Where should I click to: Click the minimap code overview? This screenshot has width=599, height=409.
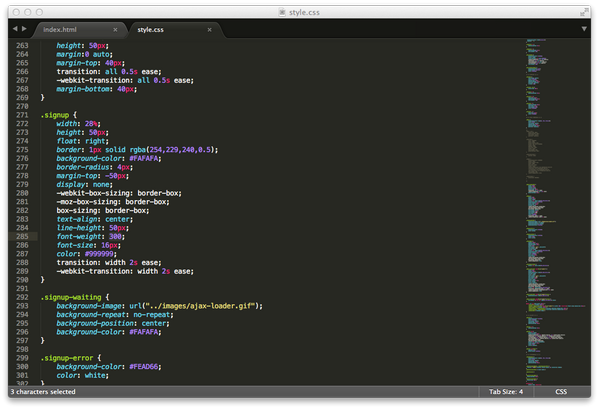click(556, 211)
